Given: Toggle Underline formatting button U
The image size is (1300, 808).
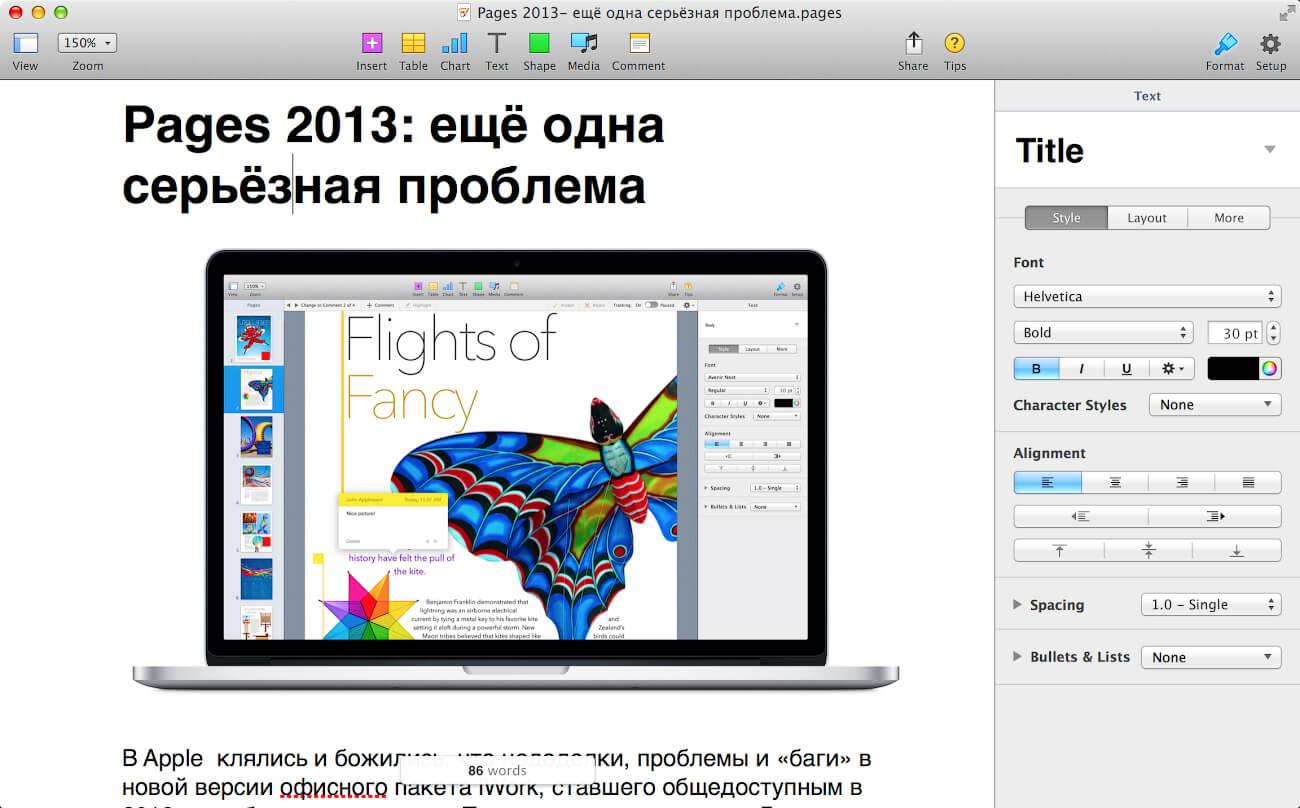Looking at the screenshot, I should coord(1126,369).
